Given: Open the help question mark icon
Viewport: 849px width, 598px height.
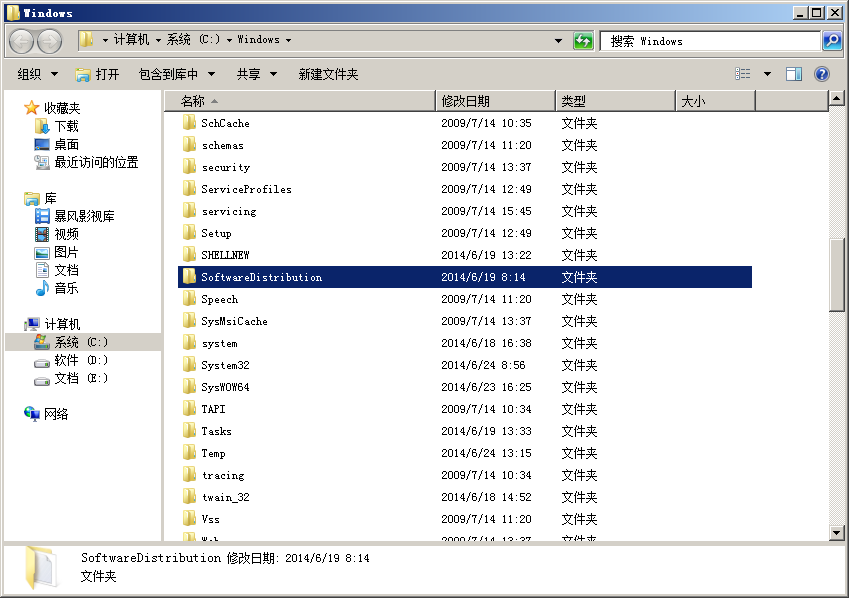Looking at the screenshot, I should (821, 74).
